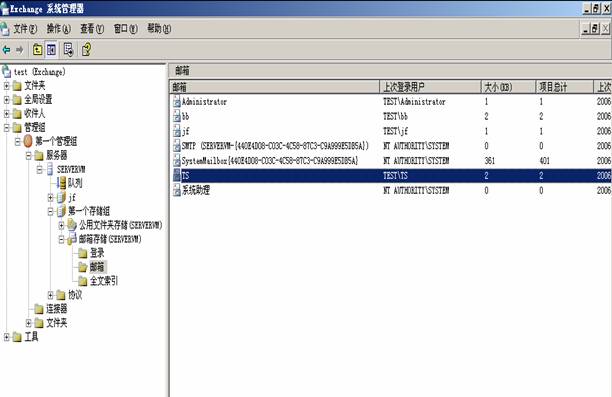Select the 协议 tree item label

point(75,295)
